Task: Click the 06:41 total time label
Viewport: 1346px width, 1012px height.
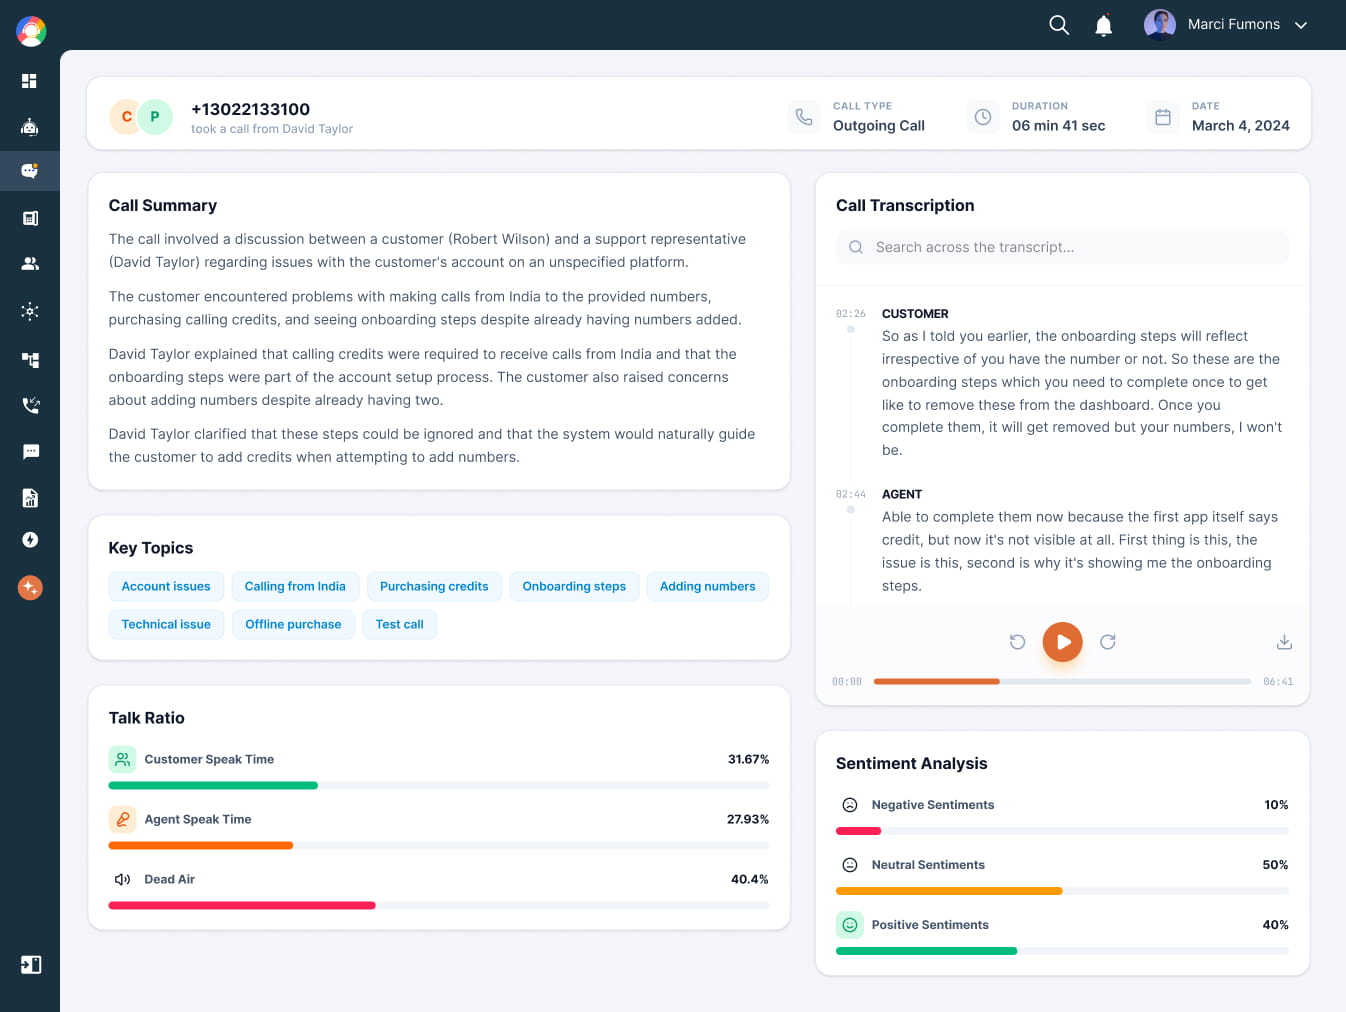Action: 1278,682
